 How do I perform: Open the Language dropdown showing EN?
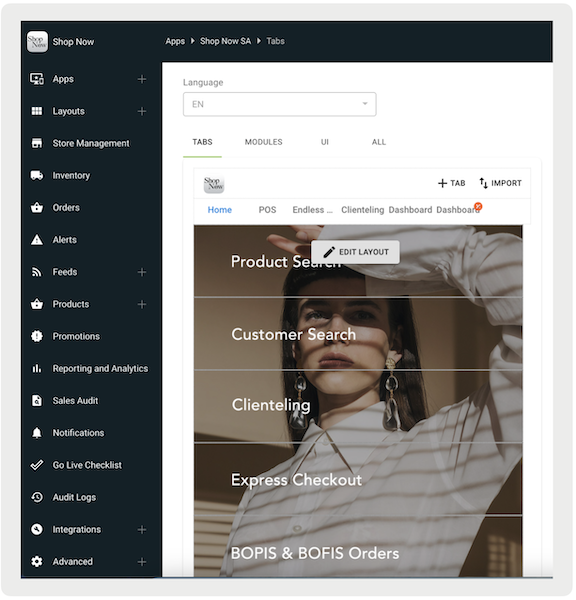coord(279,104)
